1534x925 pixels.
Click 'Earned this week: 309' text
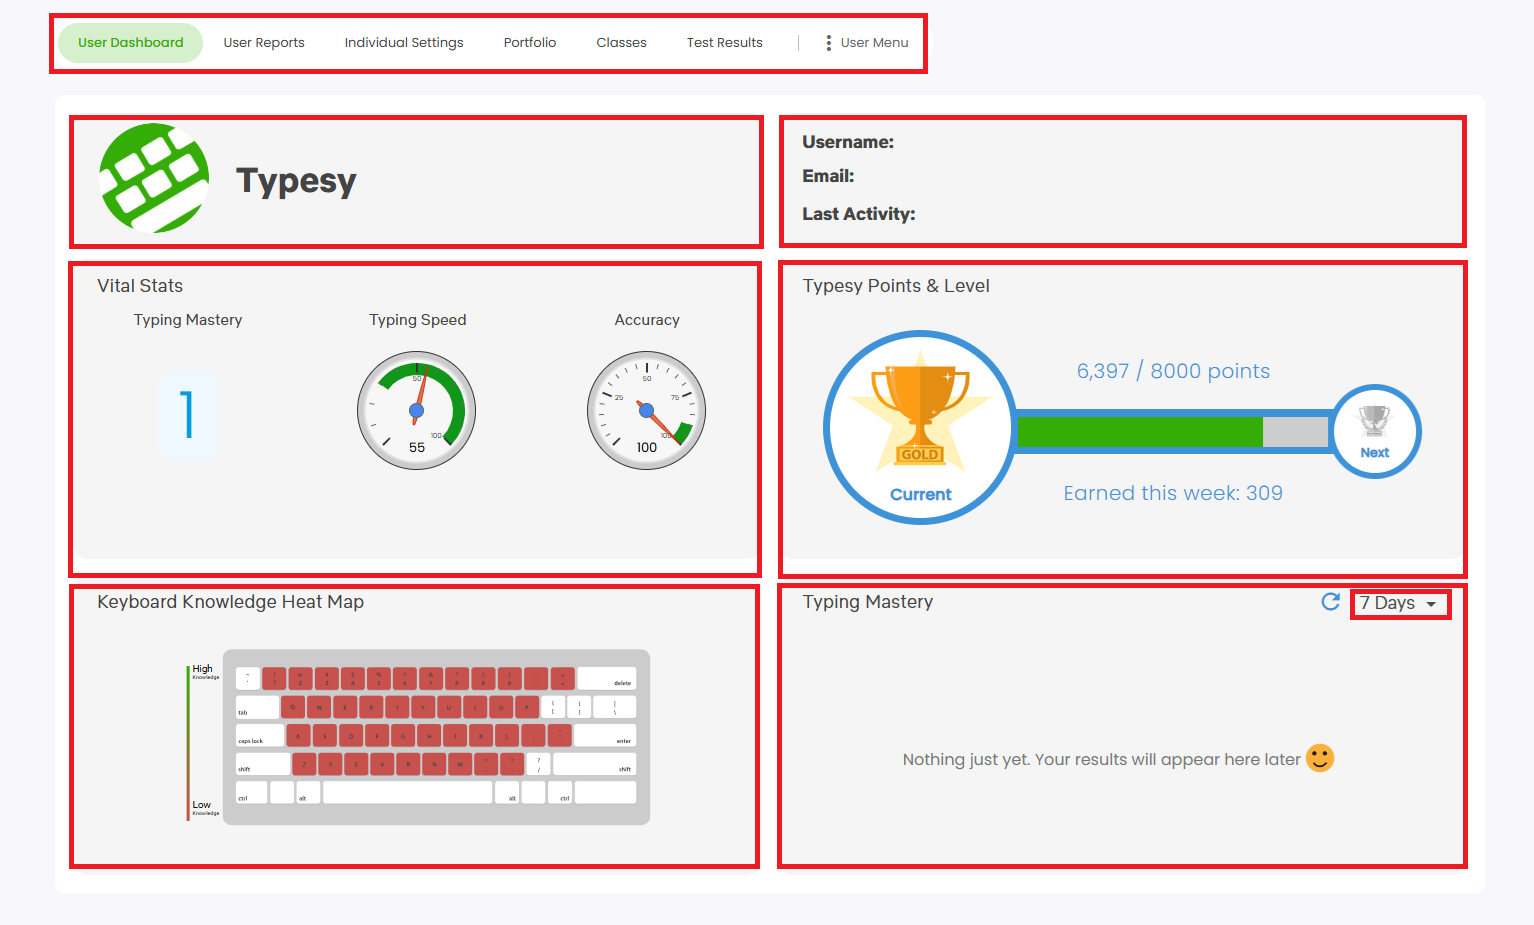click(1173, 493)
